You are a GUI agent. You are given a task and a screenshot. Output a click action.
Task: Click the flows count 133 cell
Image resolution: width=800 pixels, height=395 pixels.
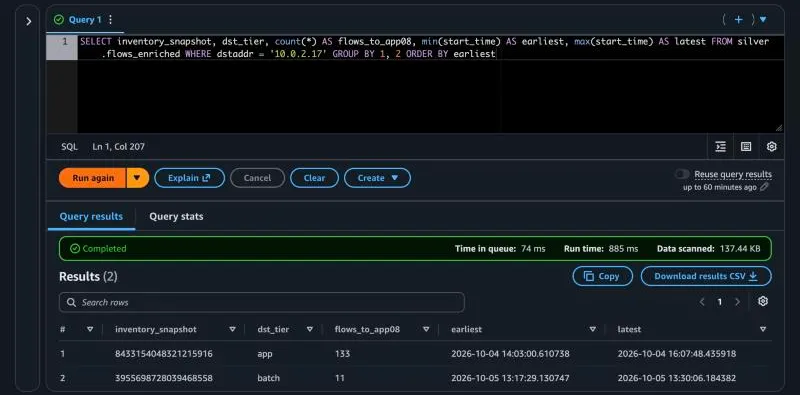pos(342,354)
